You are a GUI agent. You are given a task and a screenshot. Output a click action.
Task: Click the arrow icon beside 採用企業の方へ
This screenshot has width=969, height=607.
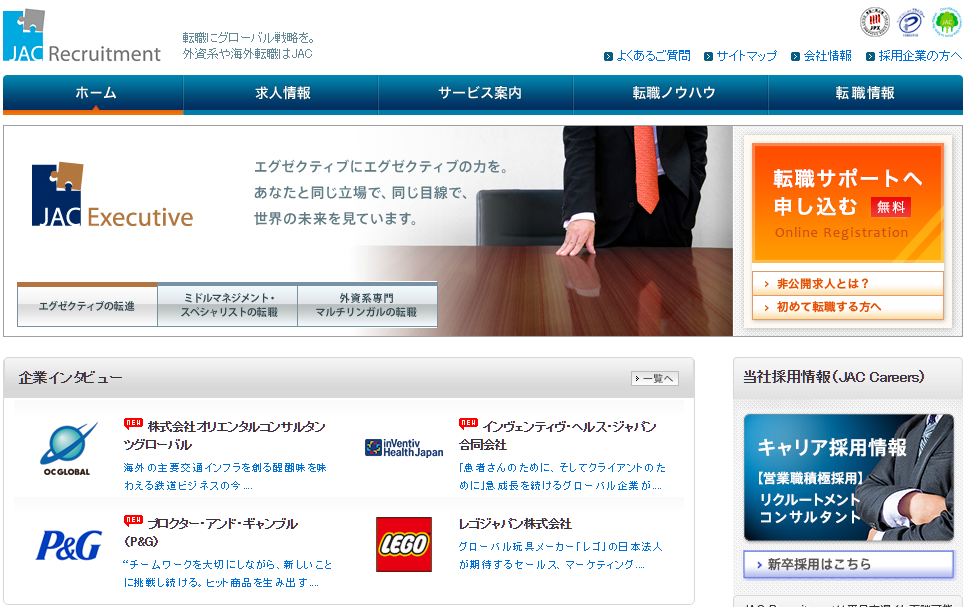click(x=870, y=56)
